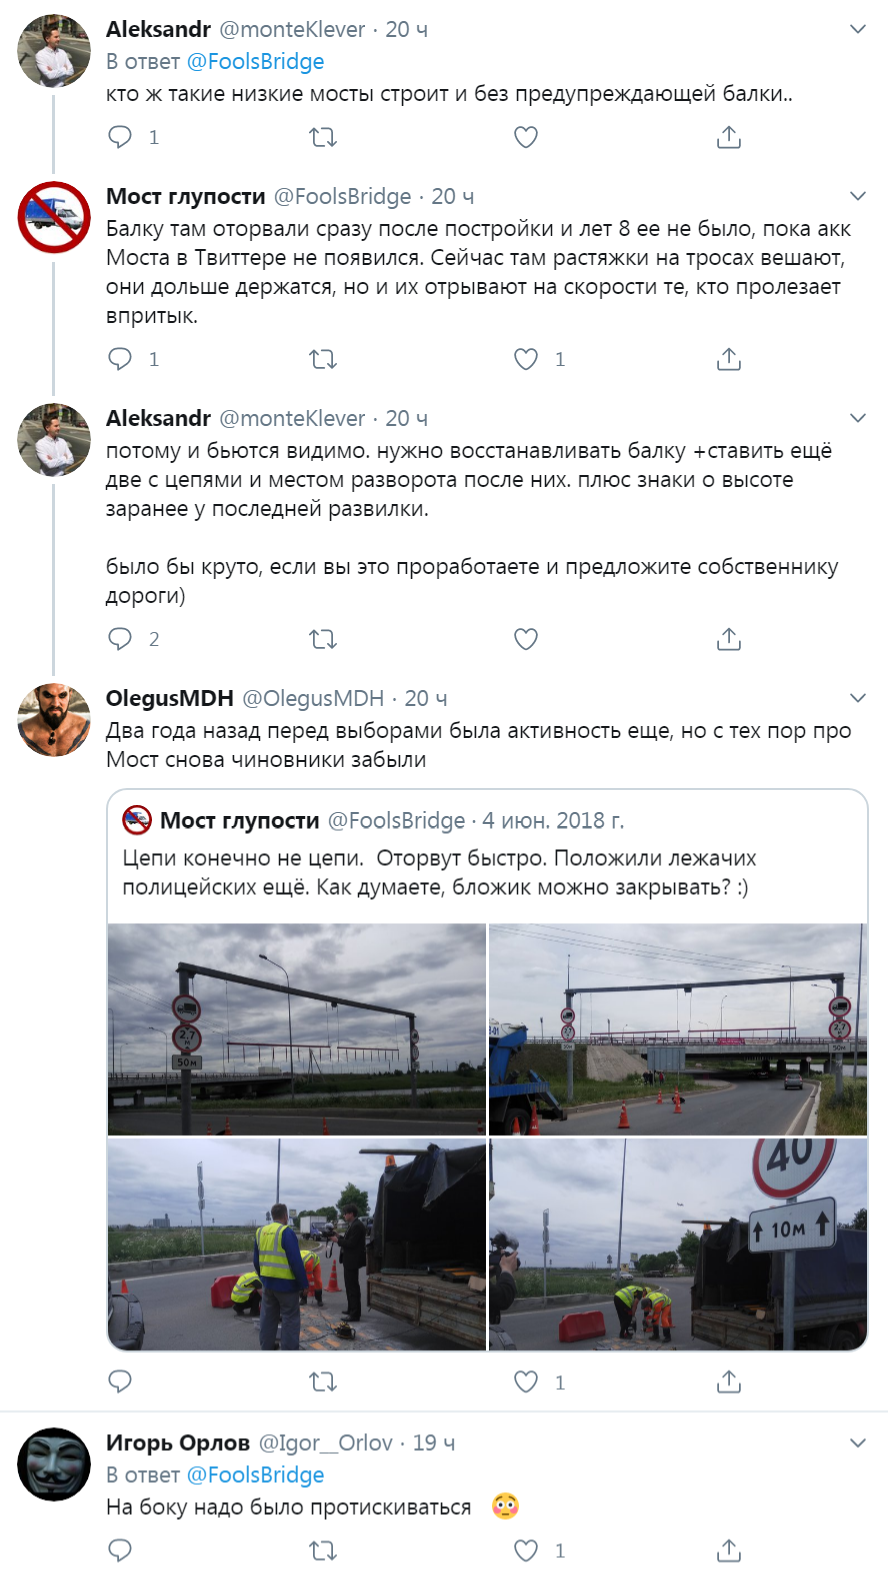Expand the options chevron on Игорь Орлов's tweet

[x=857, y=1442]
